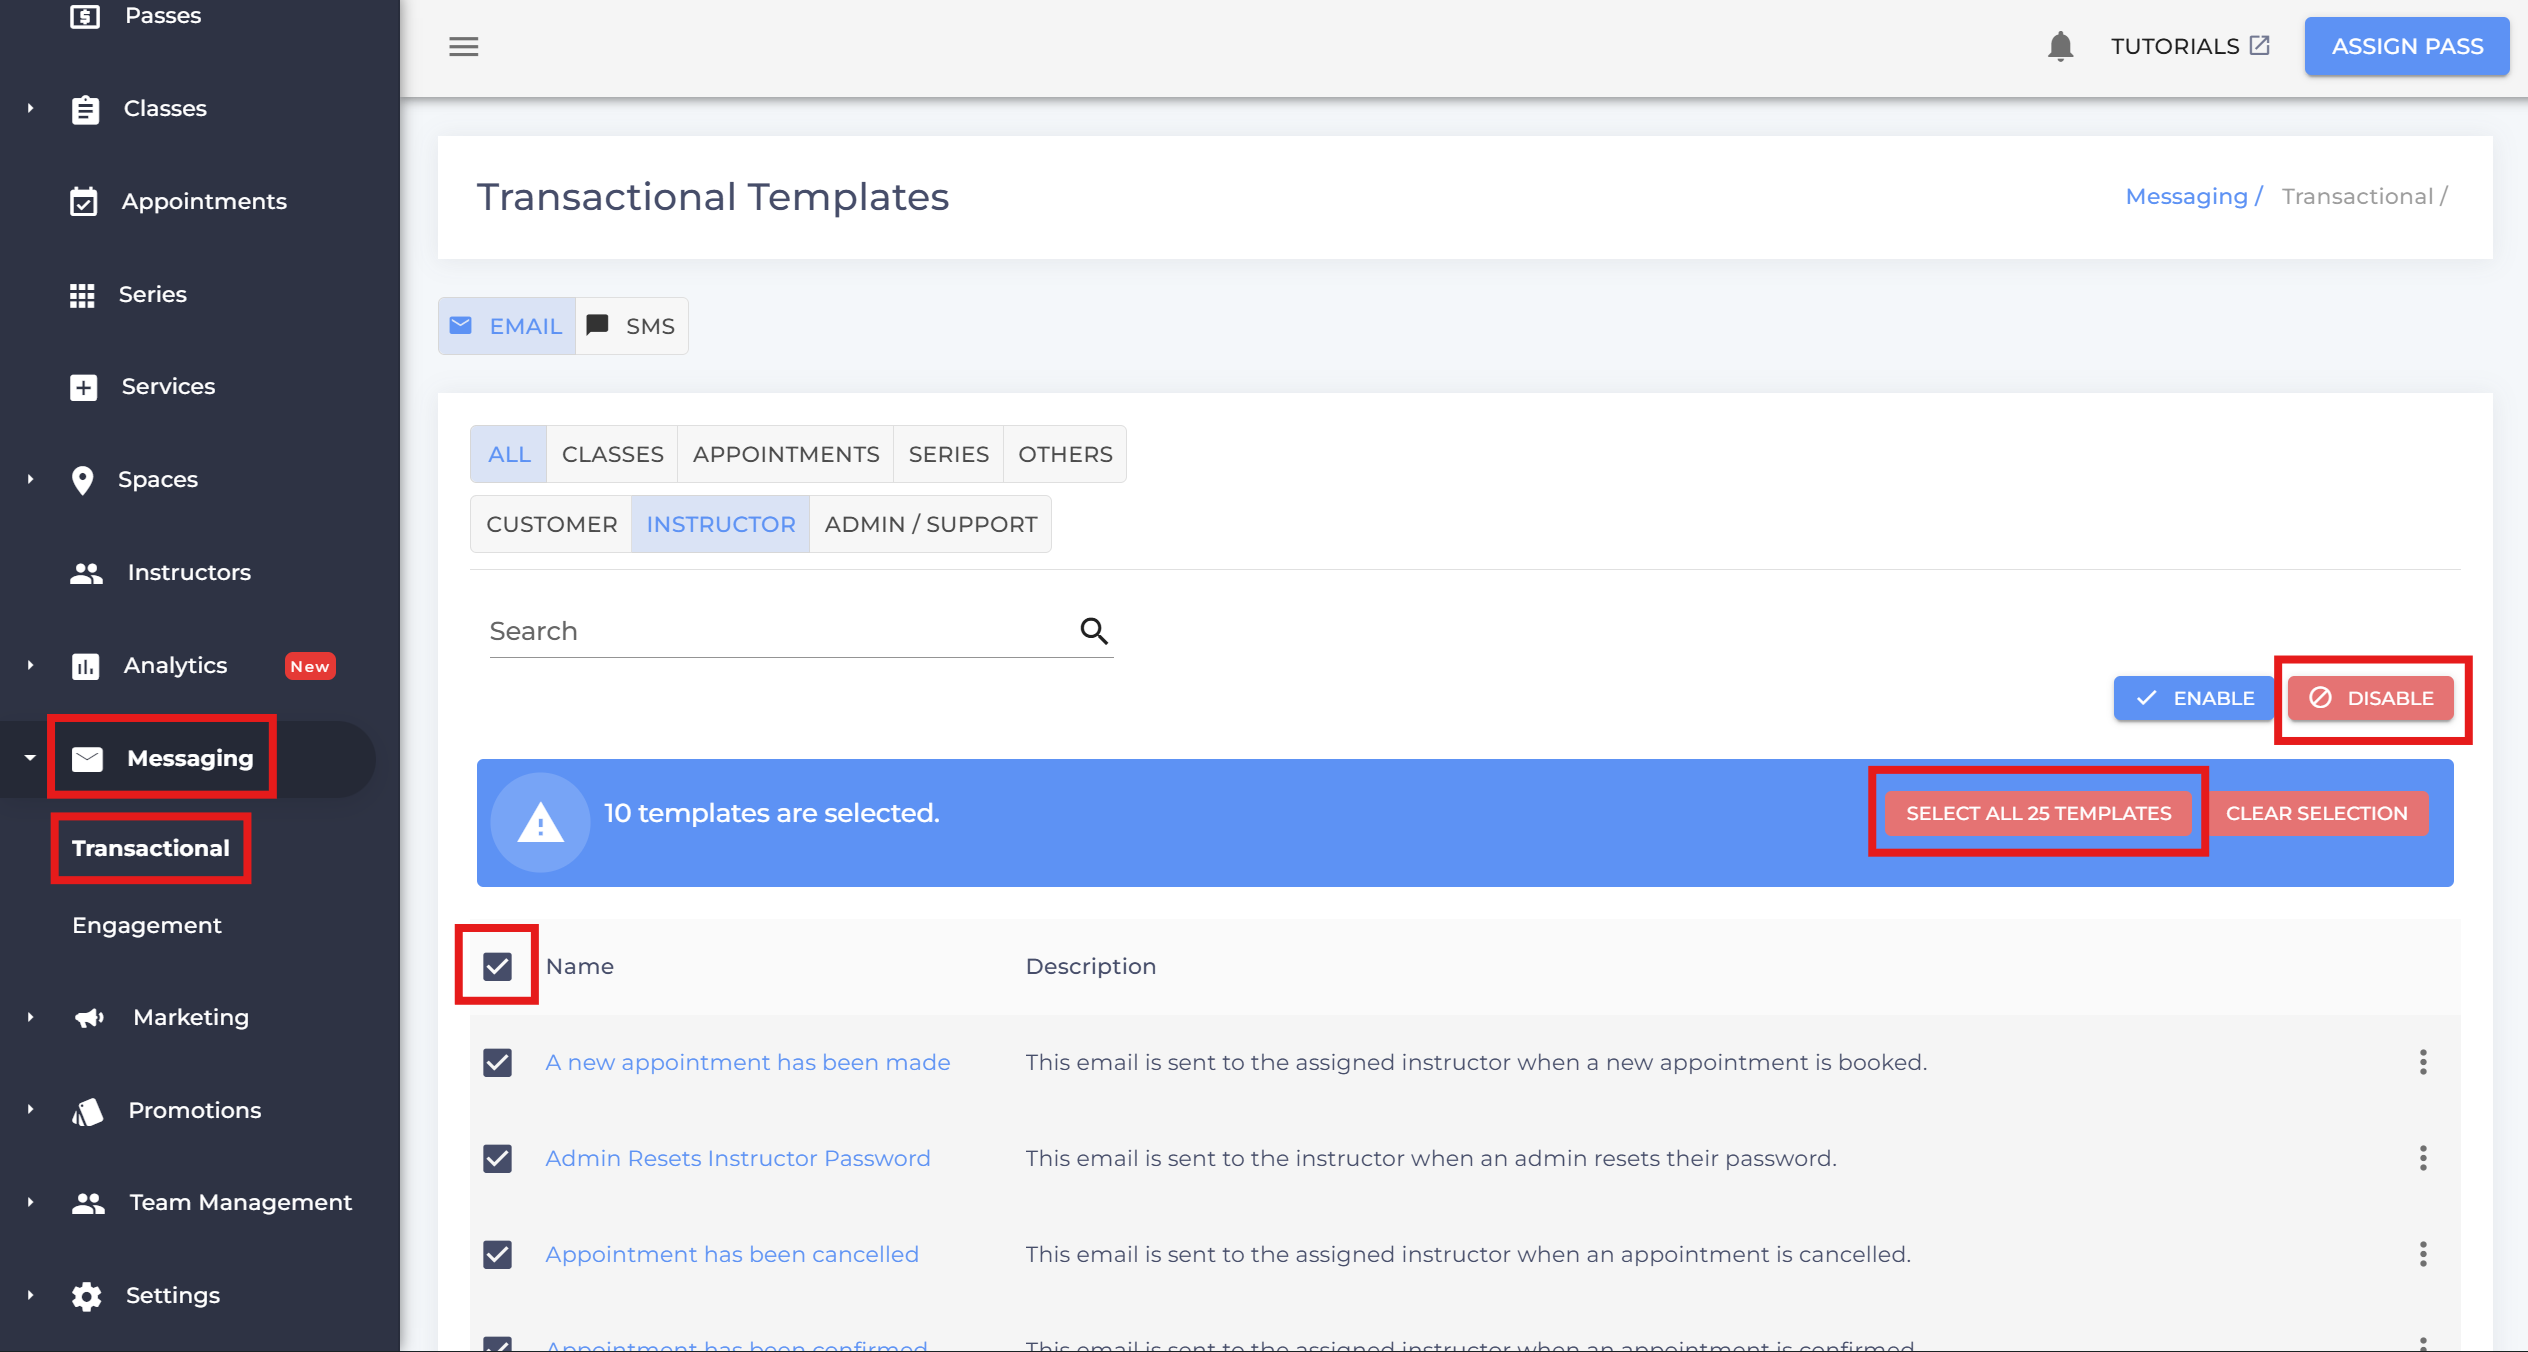This screenshot has height=1352, width=2528.
Task: Open three-dot menu for Admin Resets Instructor Password
Action: click(x=2422, y=1158)
